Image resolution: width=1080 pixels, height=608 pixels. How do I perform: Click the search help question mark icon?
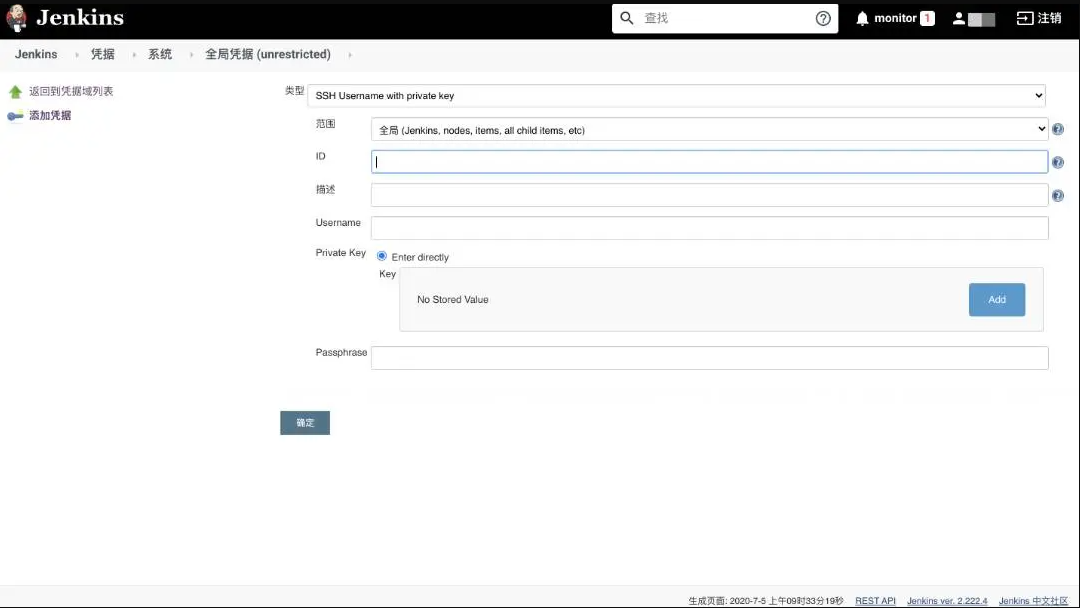(x=823, y=18)
